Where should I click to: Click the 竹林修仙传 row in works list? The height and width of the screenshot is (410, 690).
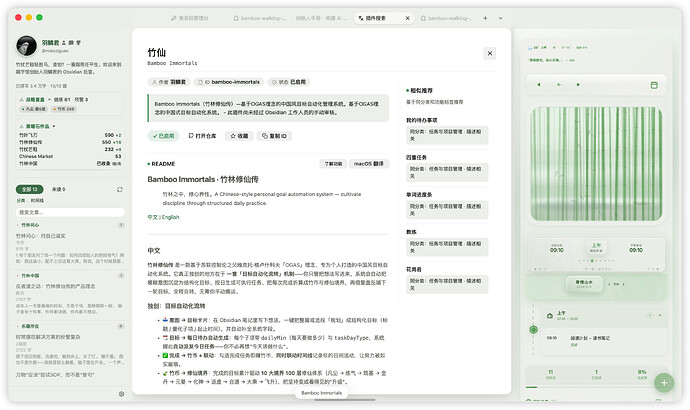tap(70, 142)
